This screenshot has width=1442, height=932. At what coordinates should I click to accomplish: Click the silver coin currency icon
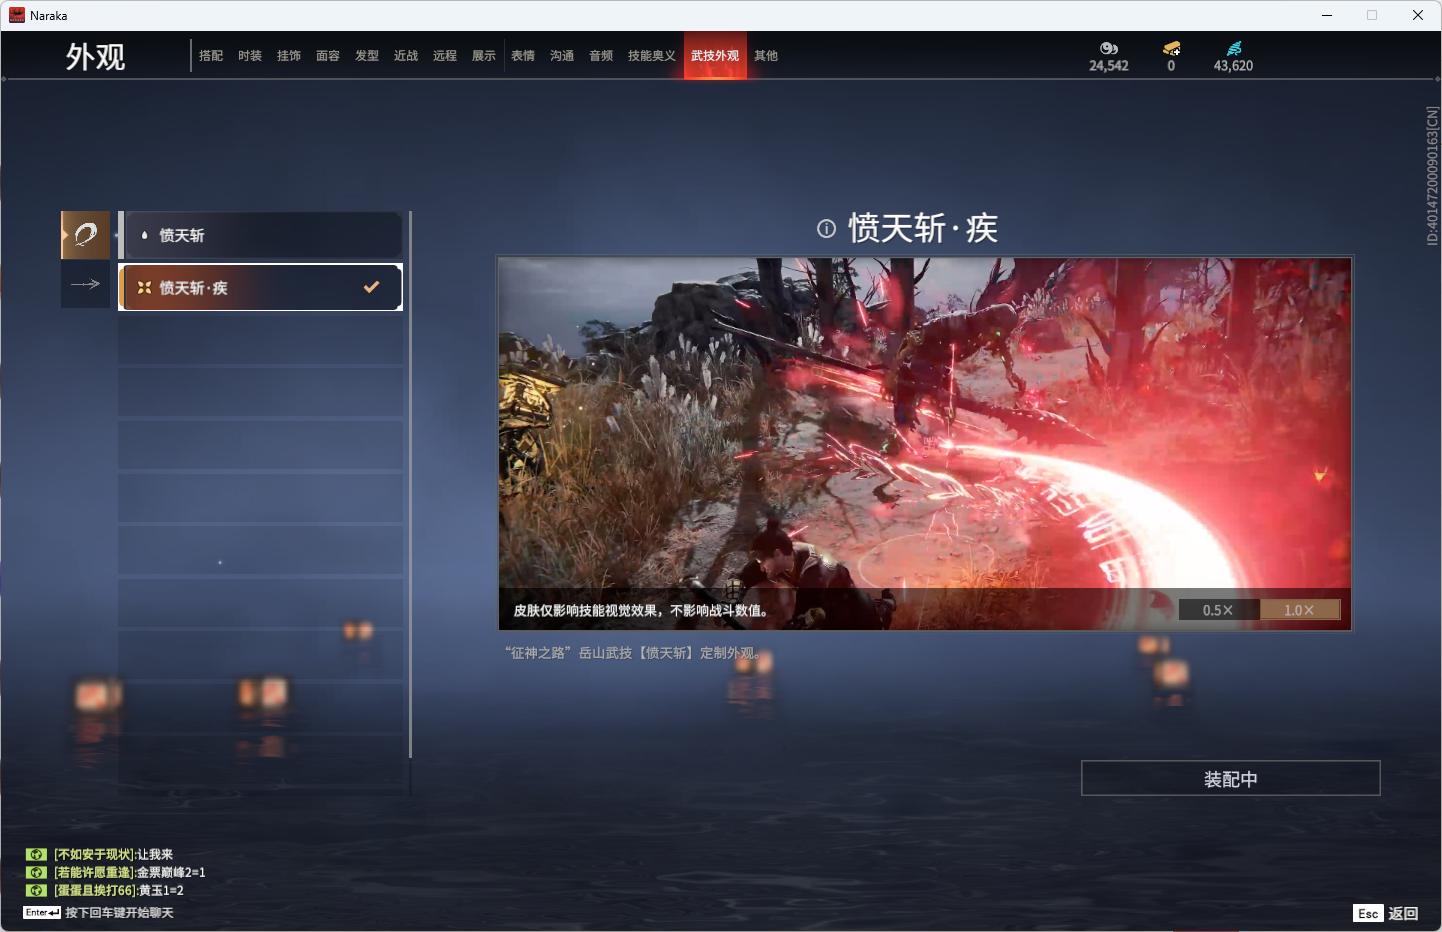coord(1109,48)
